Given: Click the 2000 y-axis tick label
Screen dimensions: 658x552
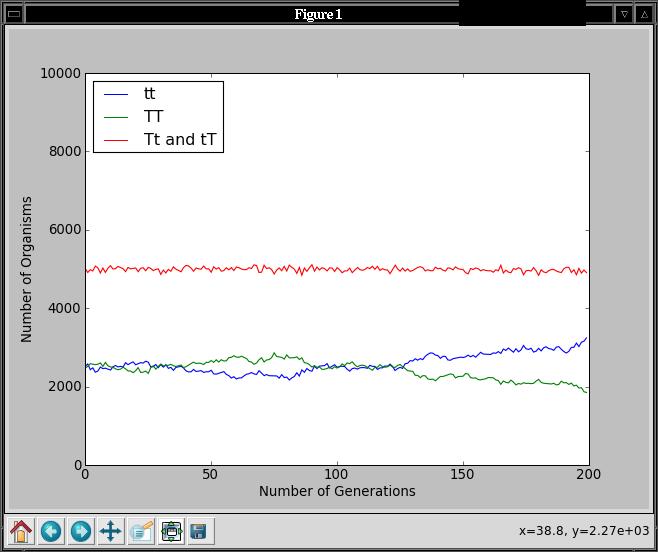Looking at the screenshot, I should (65, 387).
